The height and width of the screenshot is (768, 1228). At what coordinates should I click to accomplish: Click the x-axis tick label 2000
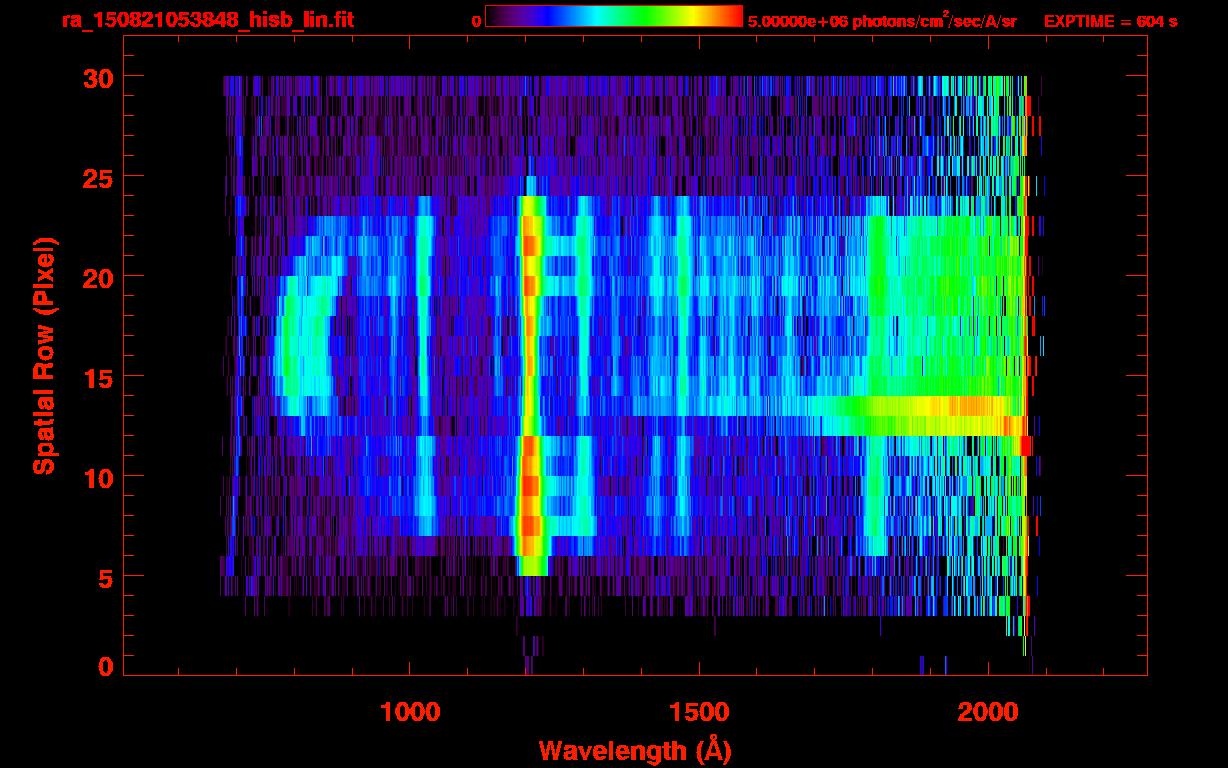[989, 712]
